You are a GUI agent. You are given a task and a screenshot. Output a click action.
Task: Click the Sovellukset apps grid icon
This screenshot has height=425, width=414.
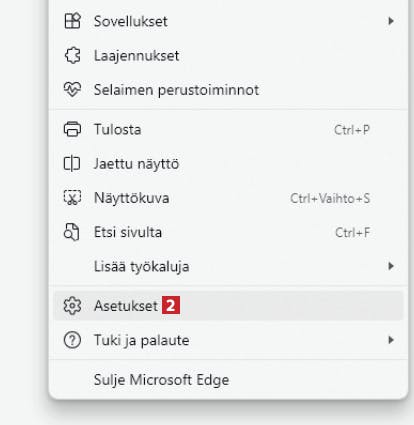click(x=72, y=21)
